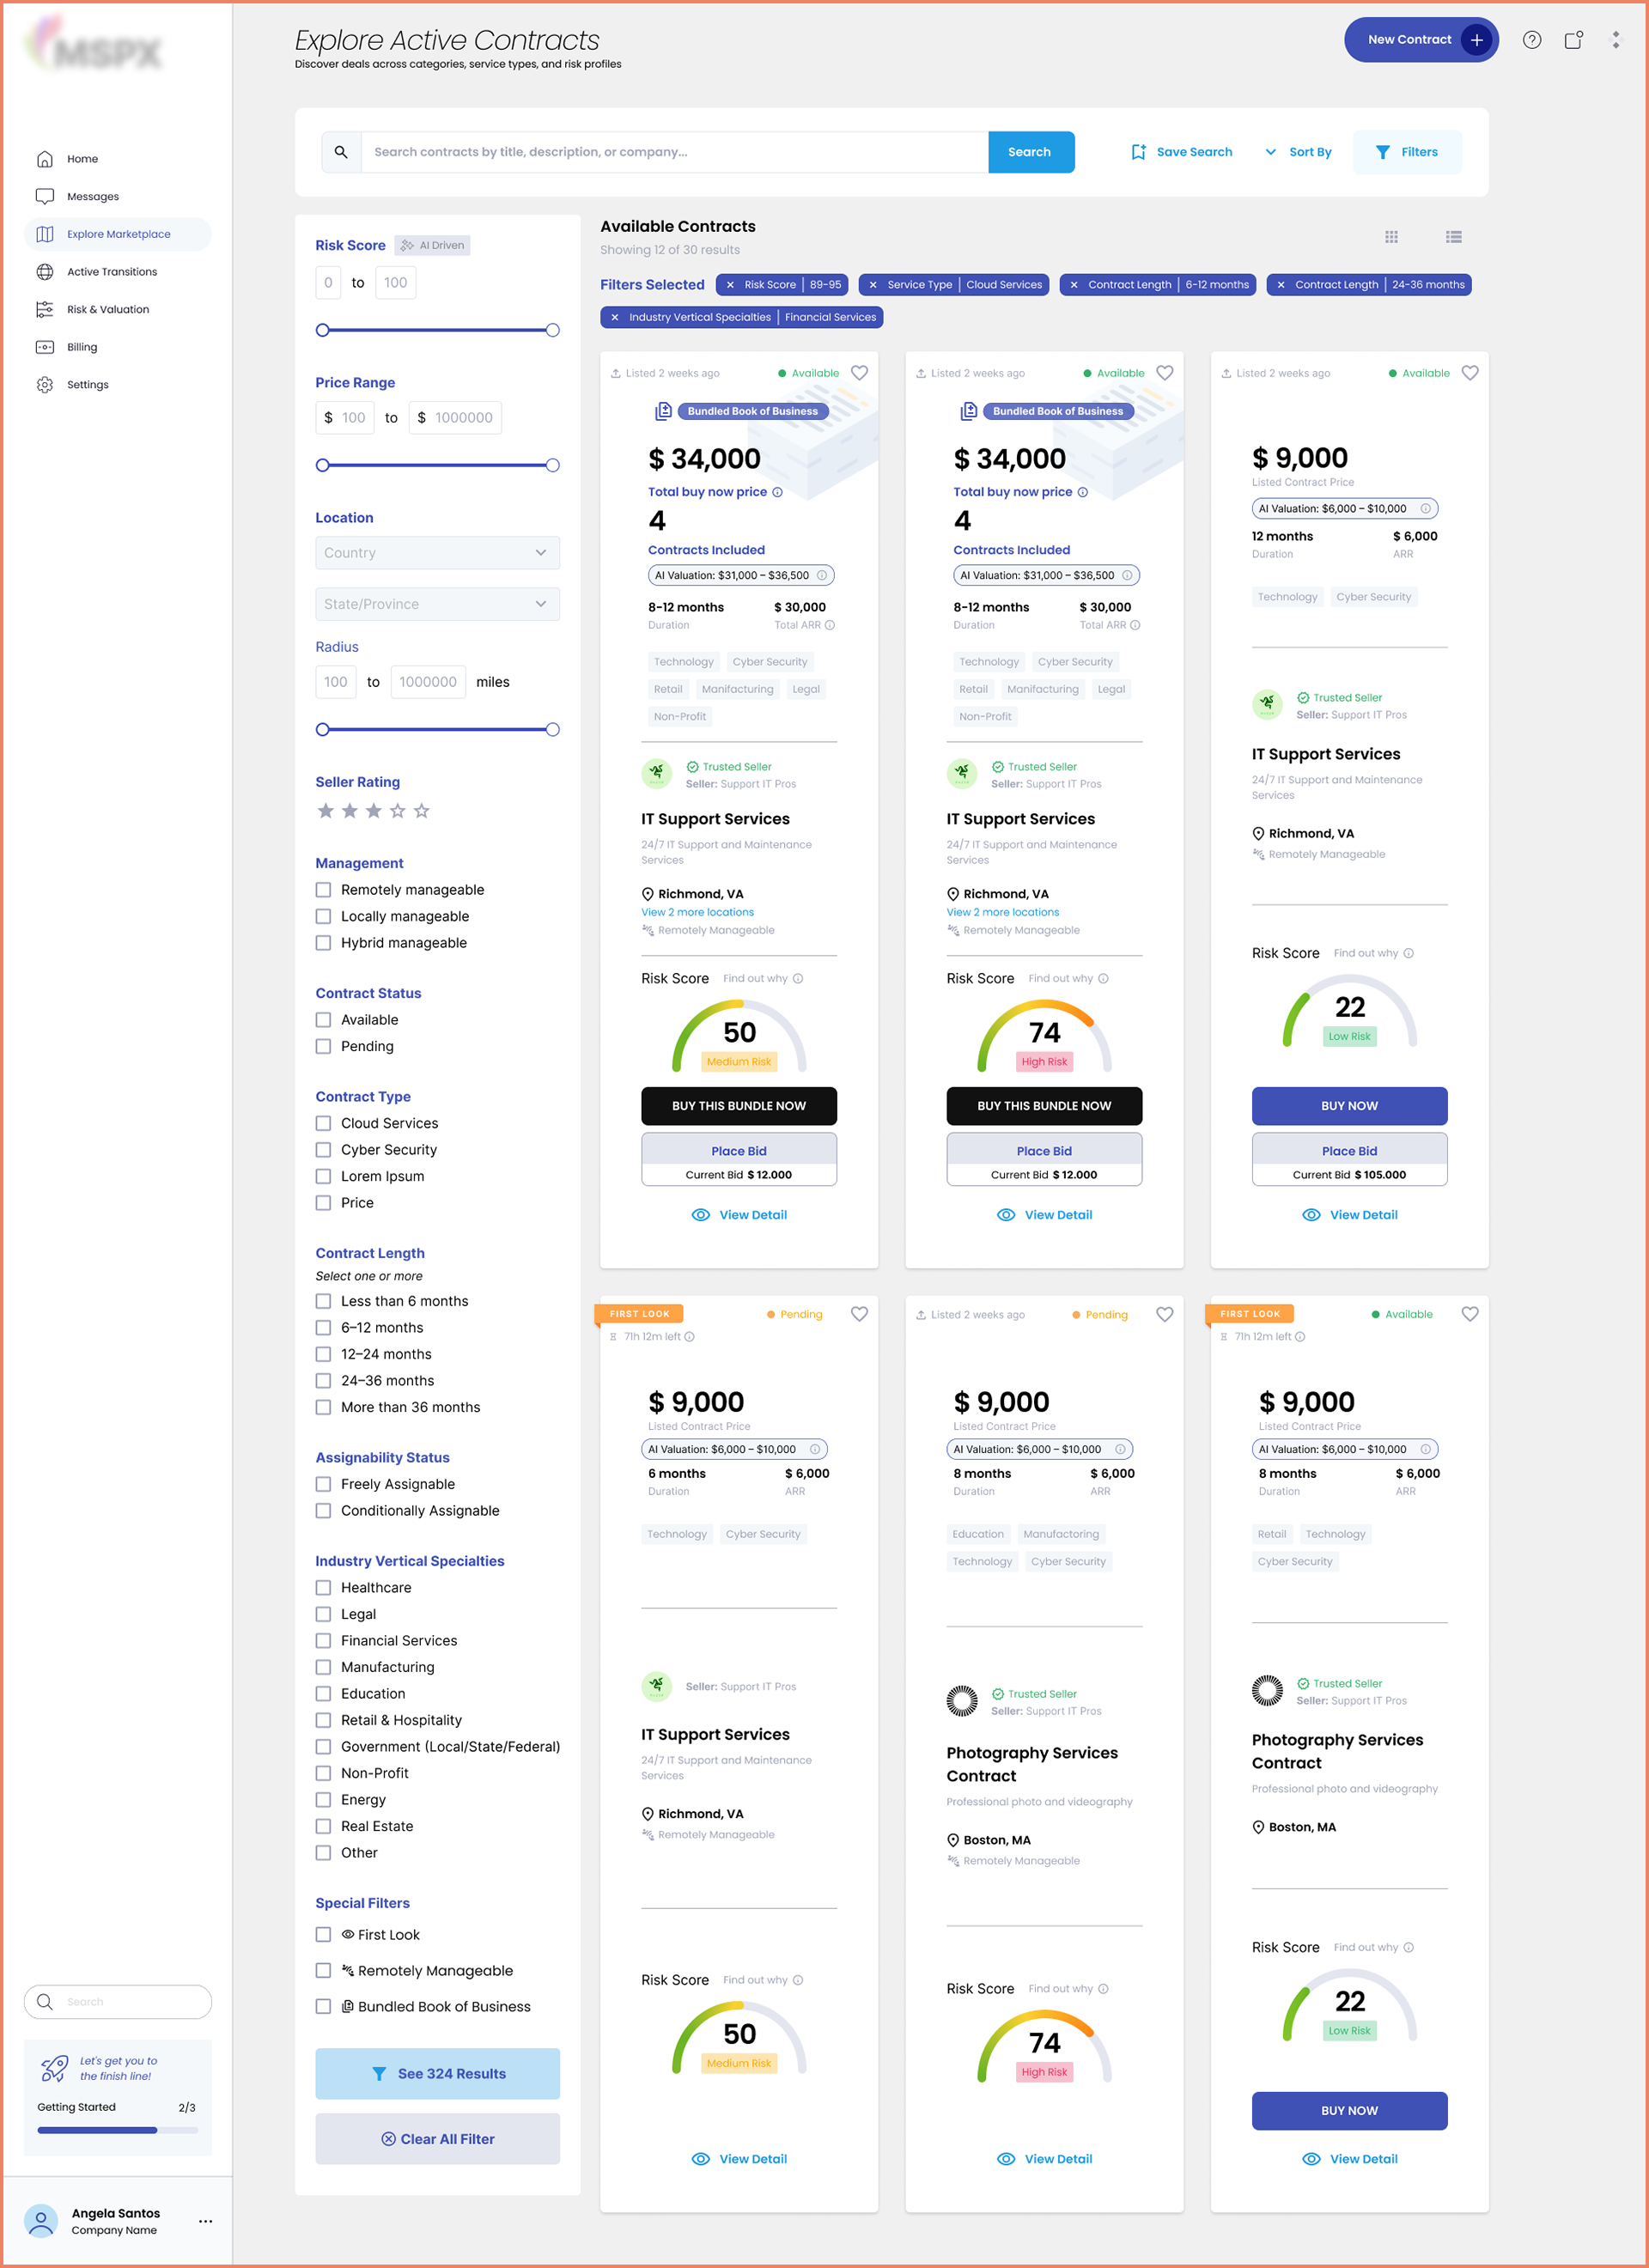The height and width of the screenshot is (2268, 1649).
Task: Switch to grid view layout icon
Action: (1391, 237)
